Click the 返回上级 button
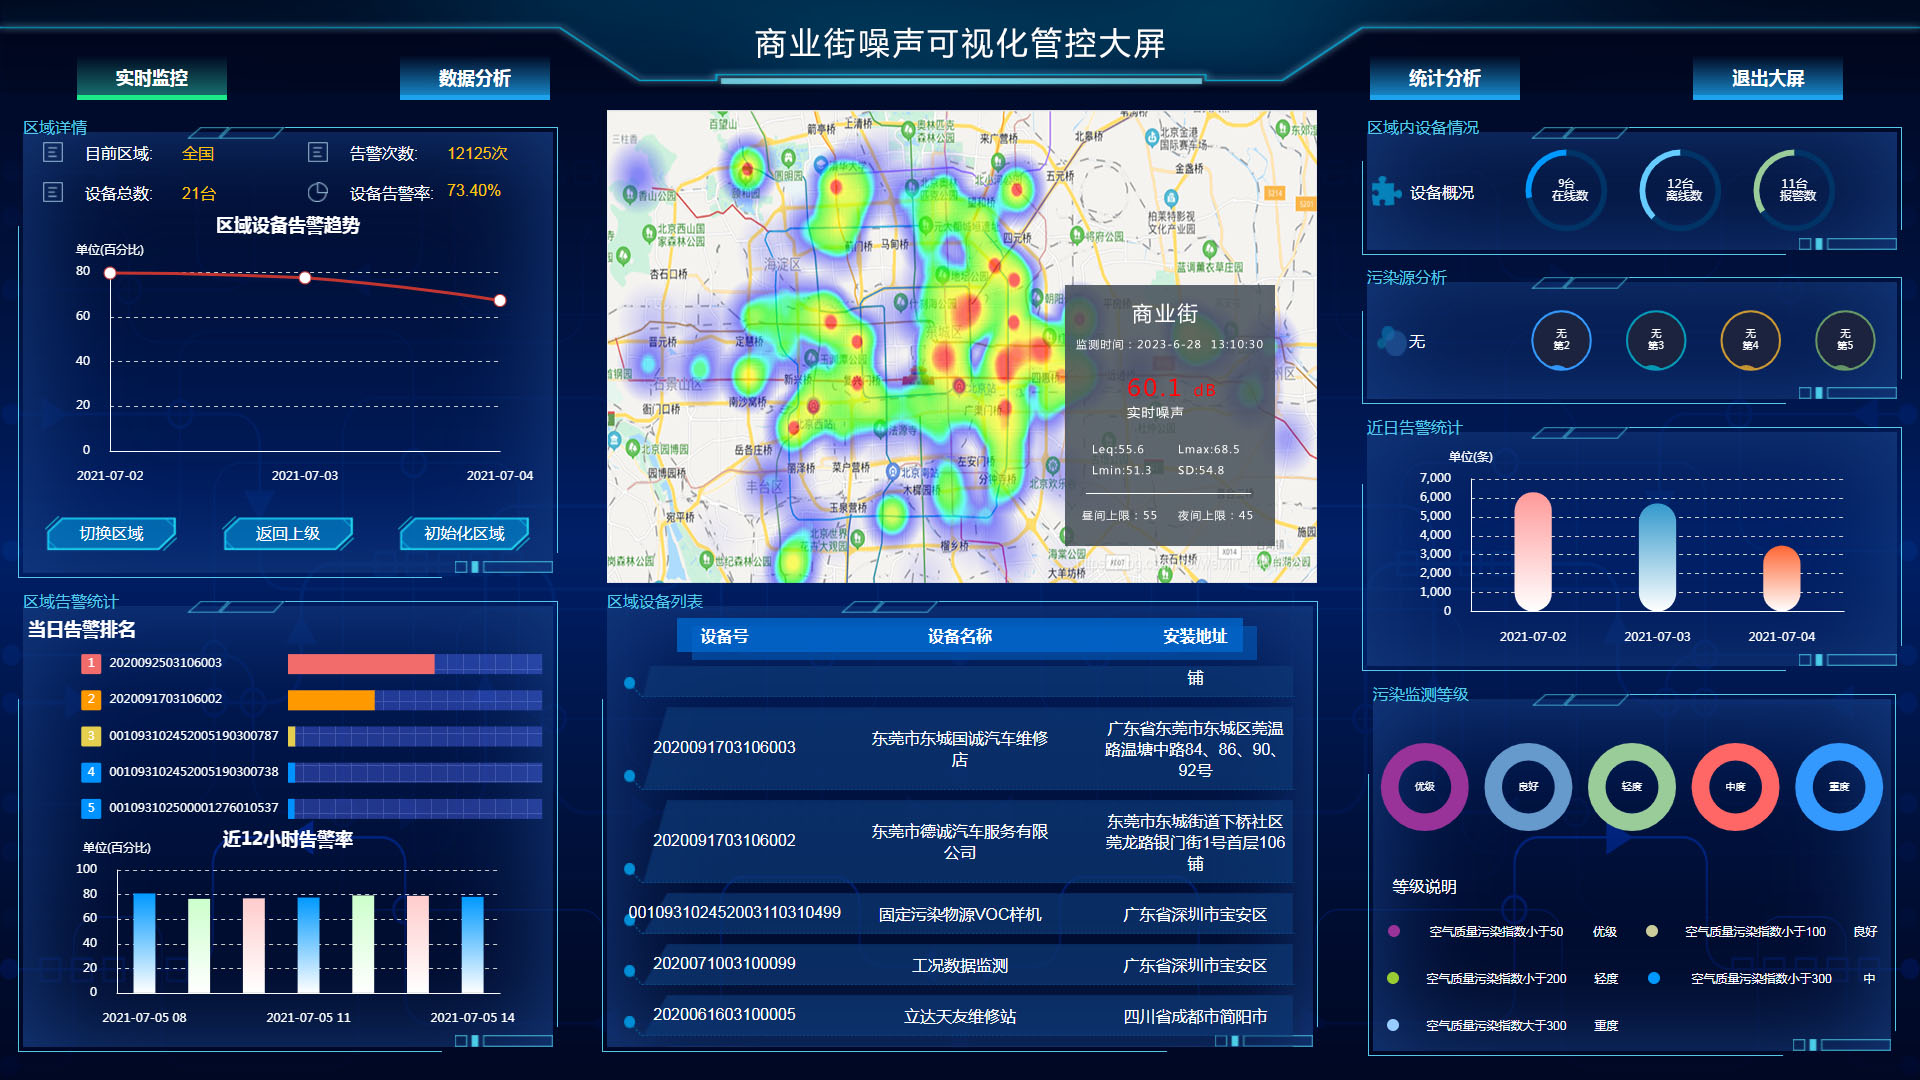Screen dimensions: 1920x1080 (x=288, y=533)
